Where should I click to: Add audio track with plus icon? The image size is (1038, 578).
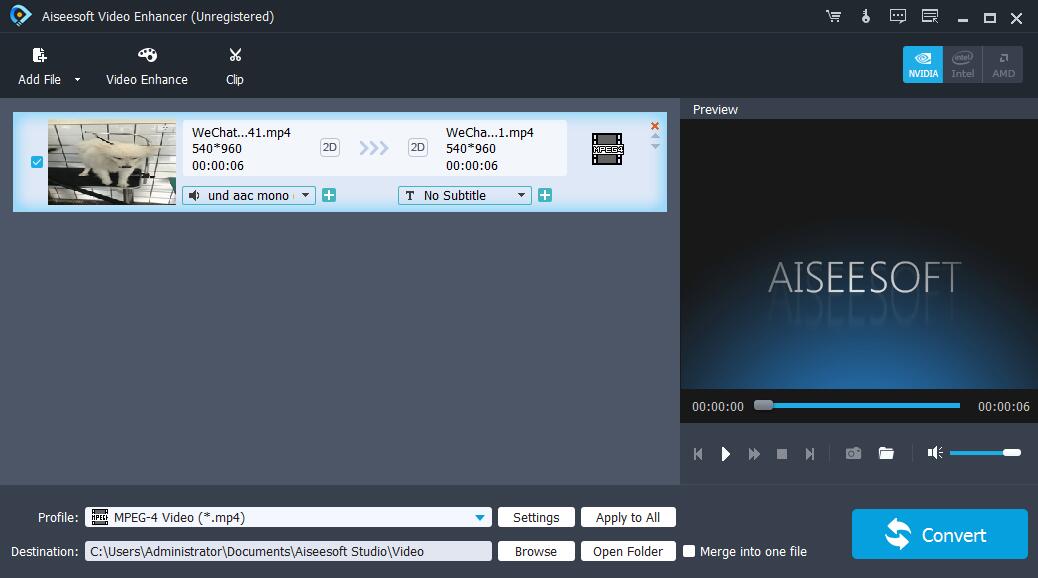329,195
